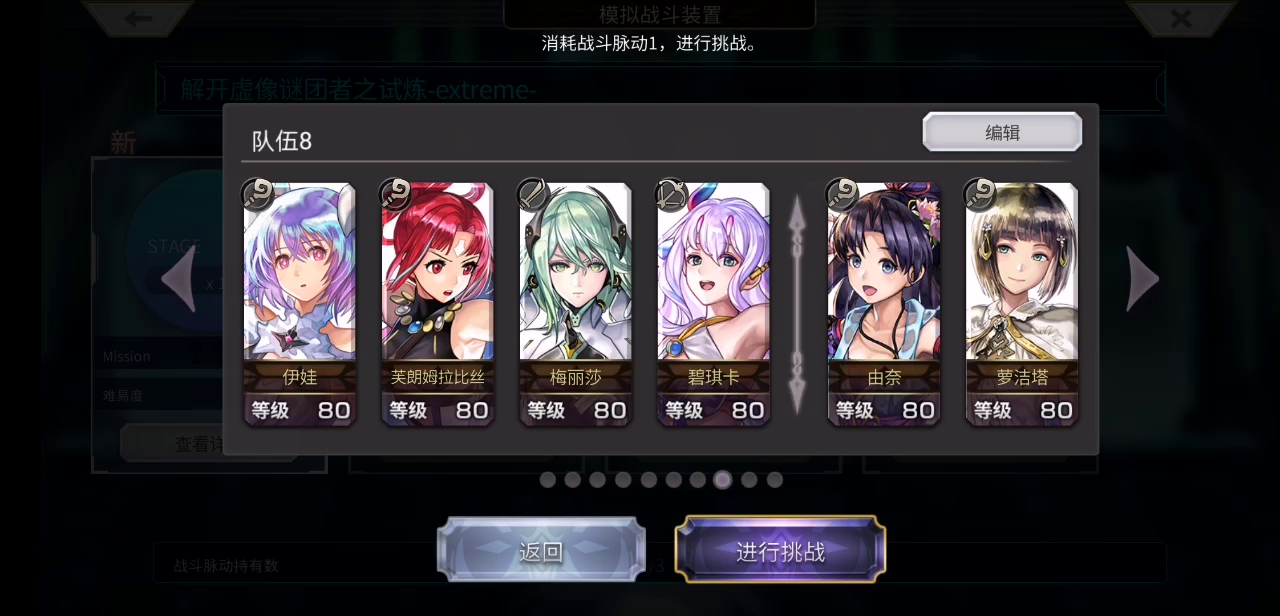This screenshot has width=1280, height=616.
Task: Go to the previous team with left arrow
Action: pos(178,279)
